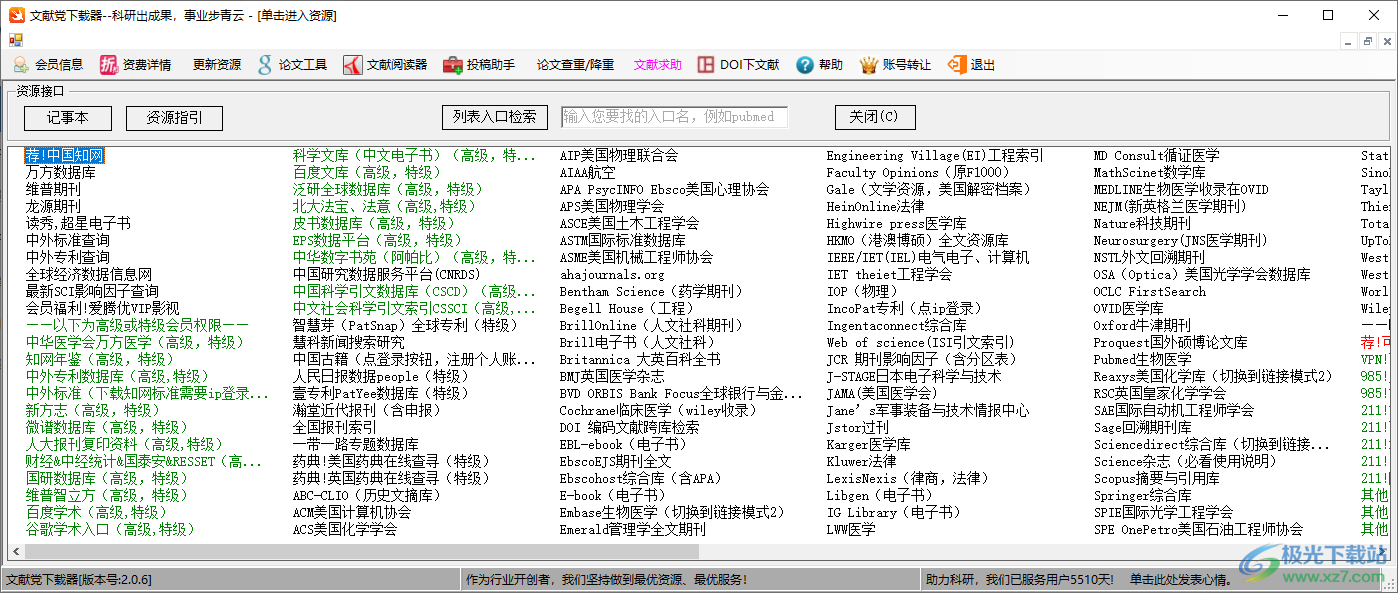The image size is (1398, 593).
Task: Select BMJ英国医学杂志 entry
Action: pos(612,377)
